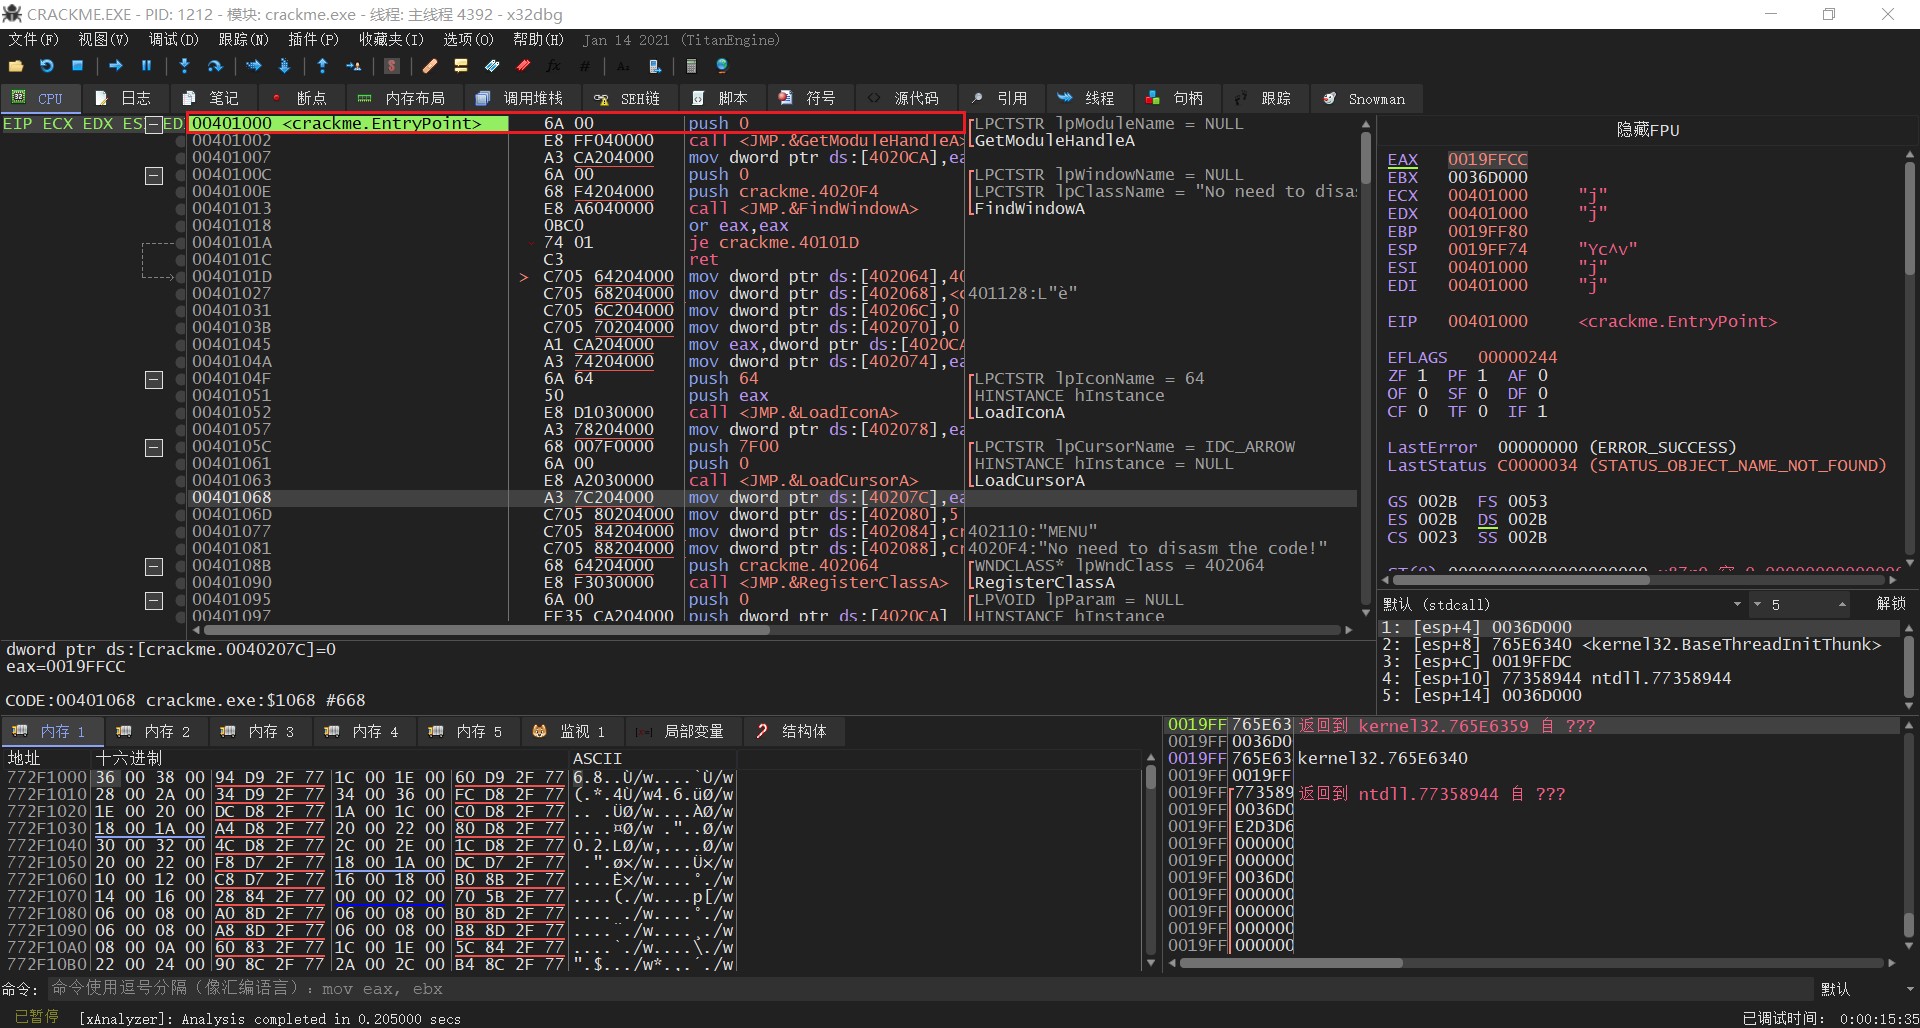Click the Open file folder icon

[16, 66]
